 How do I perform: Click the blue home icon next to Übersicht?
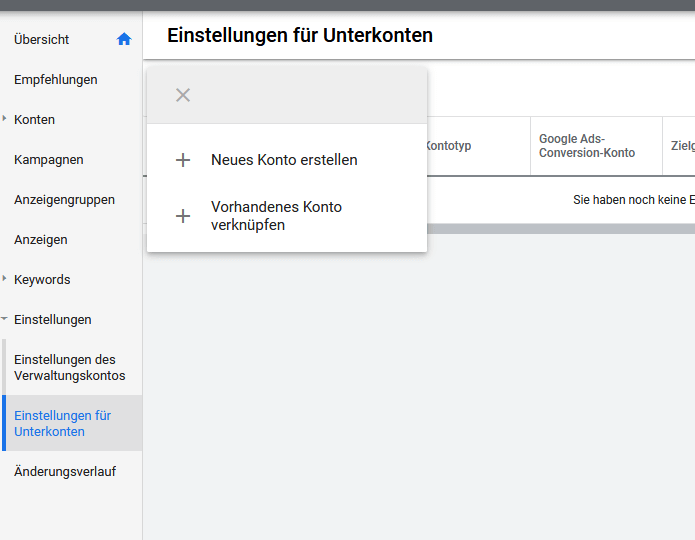point(124,39)
